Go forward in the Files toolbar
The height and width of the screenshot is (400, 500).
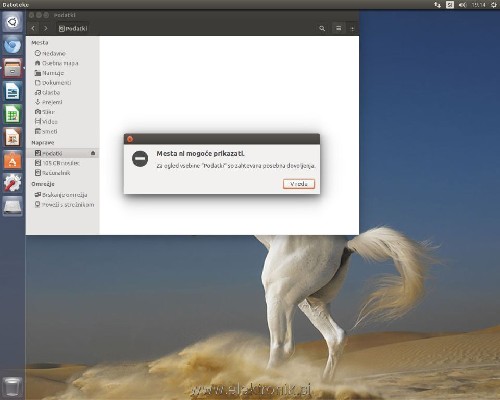coord(46,28)
